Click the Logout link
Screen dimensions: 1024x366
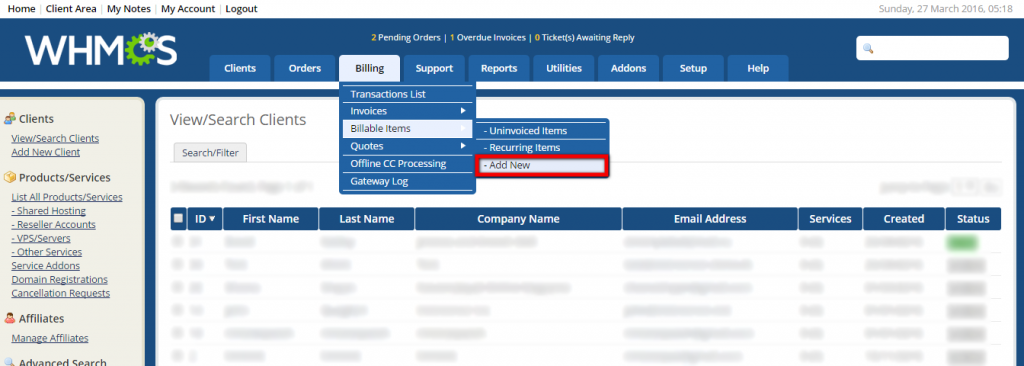click(x=242, y=8)
